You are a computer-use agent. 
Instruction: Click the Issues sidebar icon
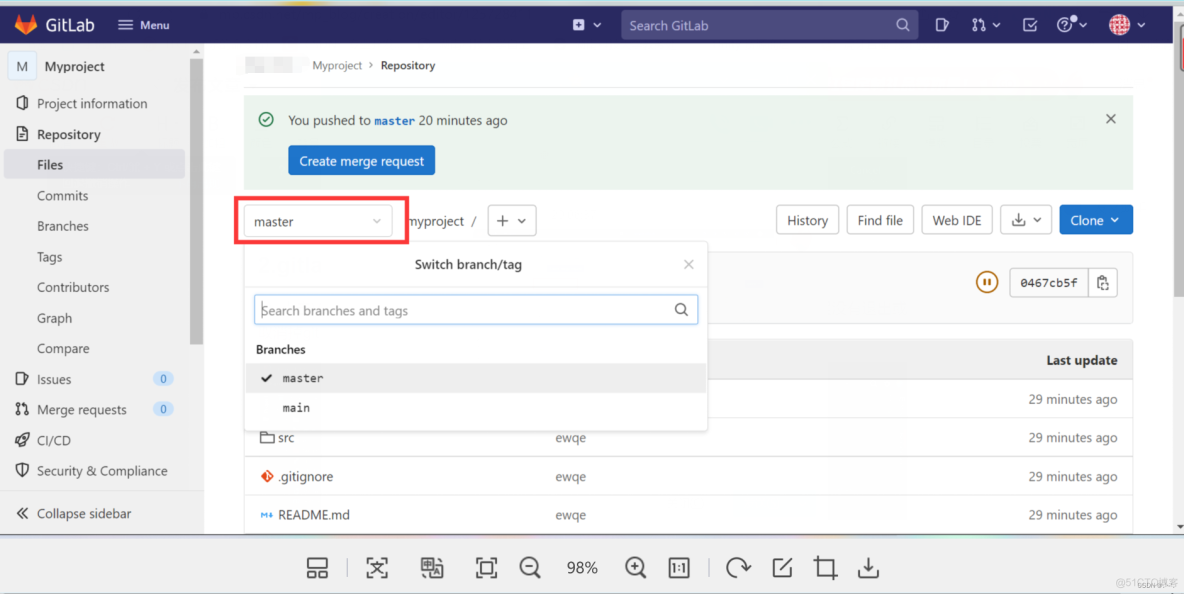pos(22,378)
